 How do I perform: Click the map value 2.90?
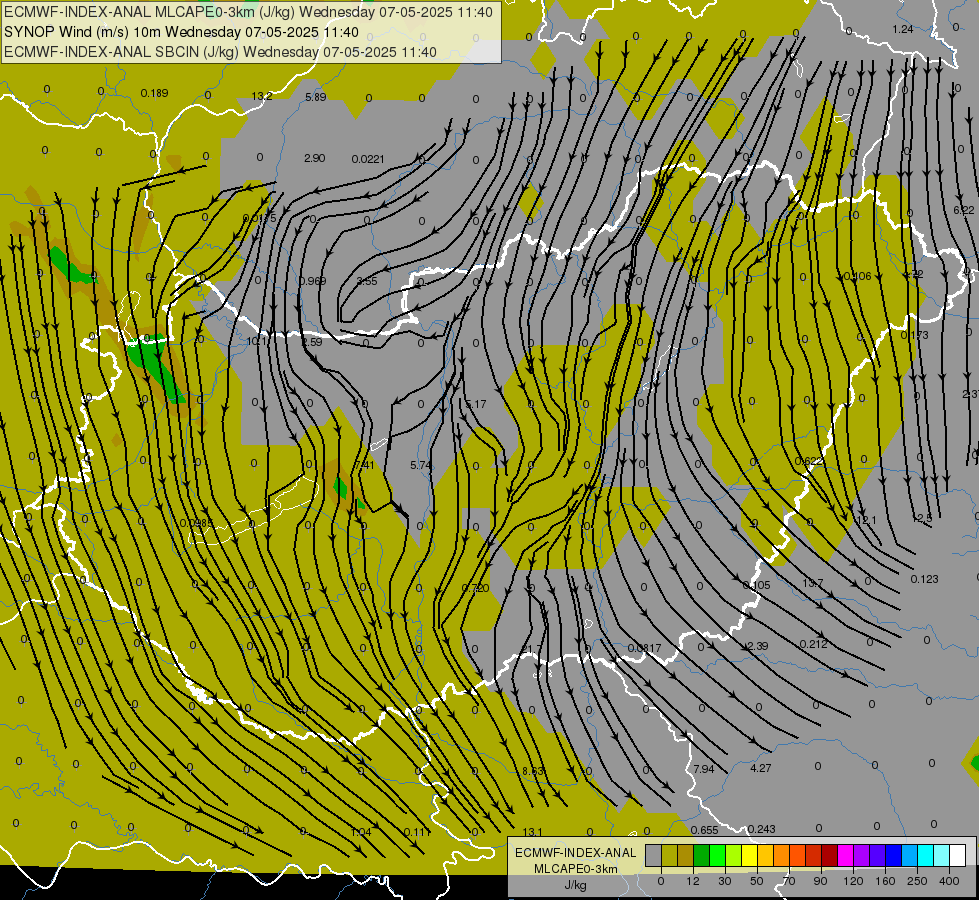tap(315, 158)
